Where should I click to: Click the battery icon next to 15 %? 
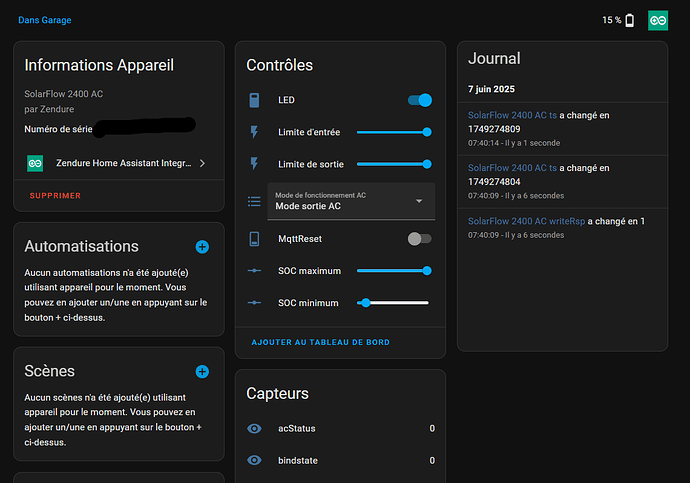click(x=630, y=20)
